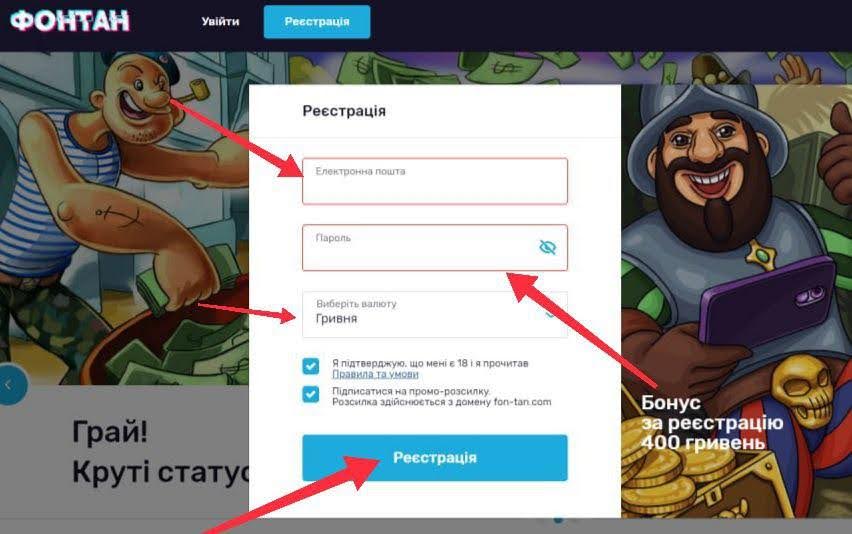This screenshot has height=534, width=852.
Task: Open the Виберіть валюту dropdown showing Гривня
Action: [x=435, y=315]
